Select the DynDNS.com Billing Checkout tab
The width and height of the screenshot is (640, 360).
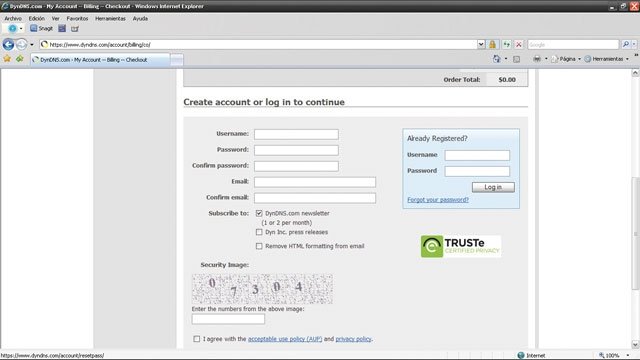tap(100, 60)
